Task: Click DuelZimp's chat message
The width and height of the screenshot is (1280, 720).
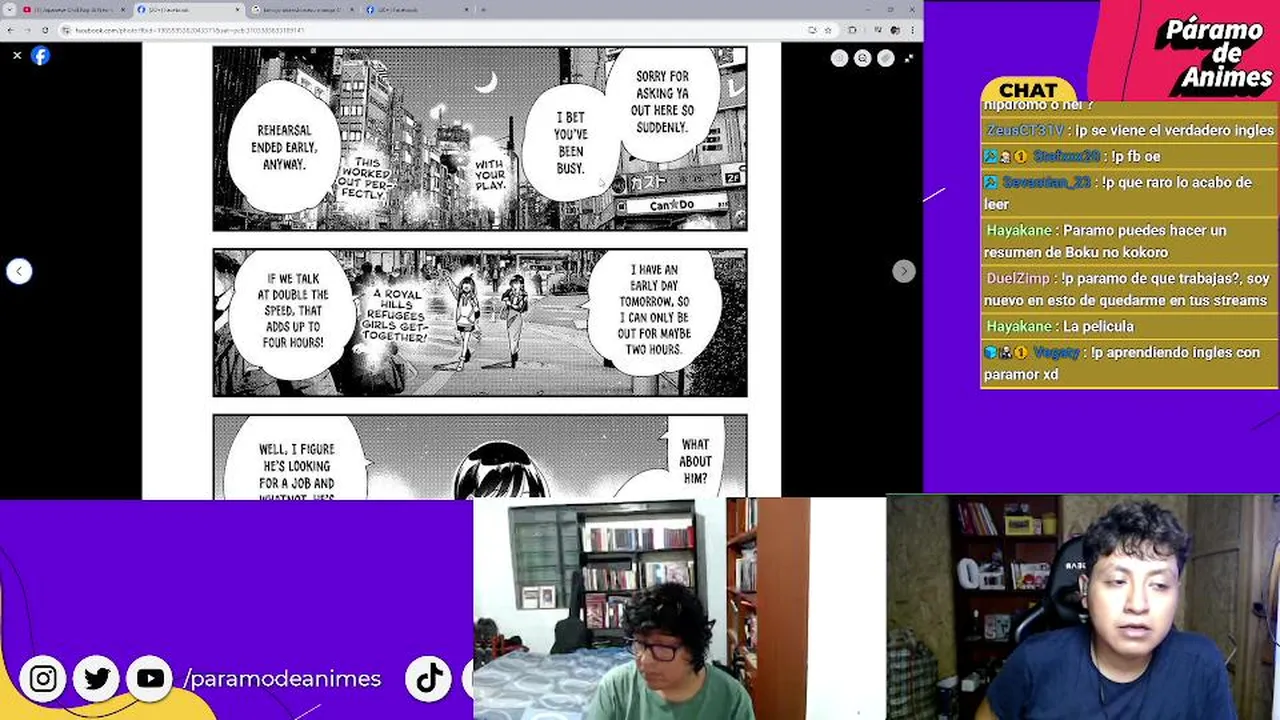Action: 1129,289
